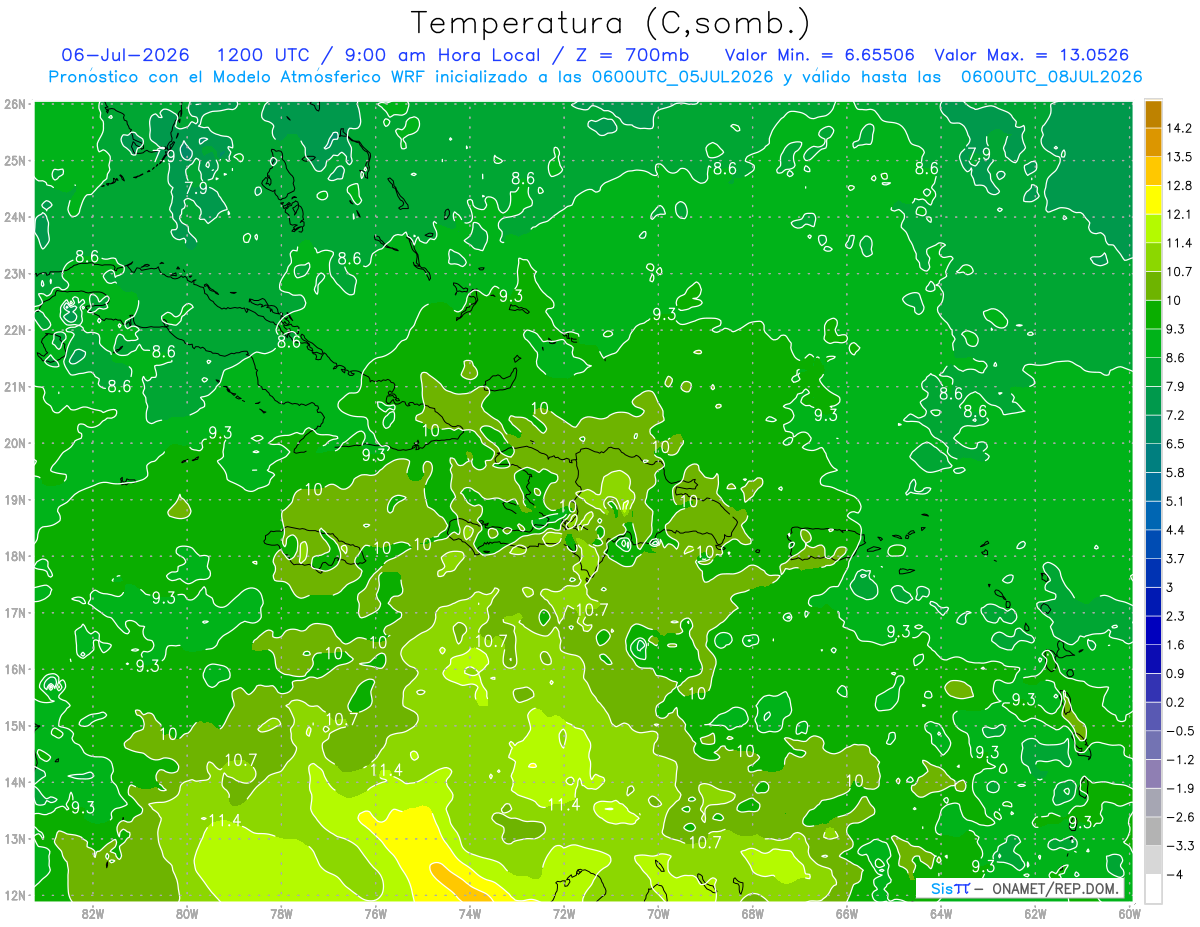Screen dimensions: 1200x927
Task: Click the '-2.6' colorbar label
Action: point(1180,817)
